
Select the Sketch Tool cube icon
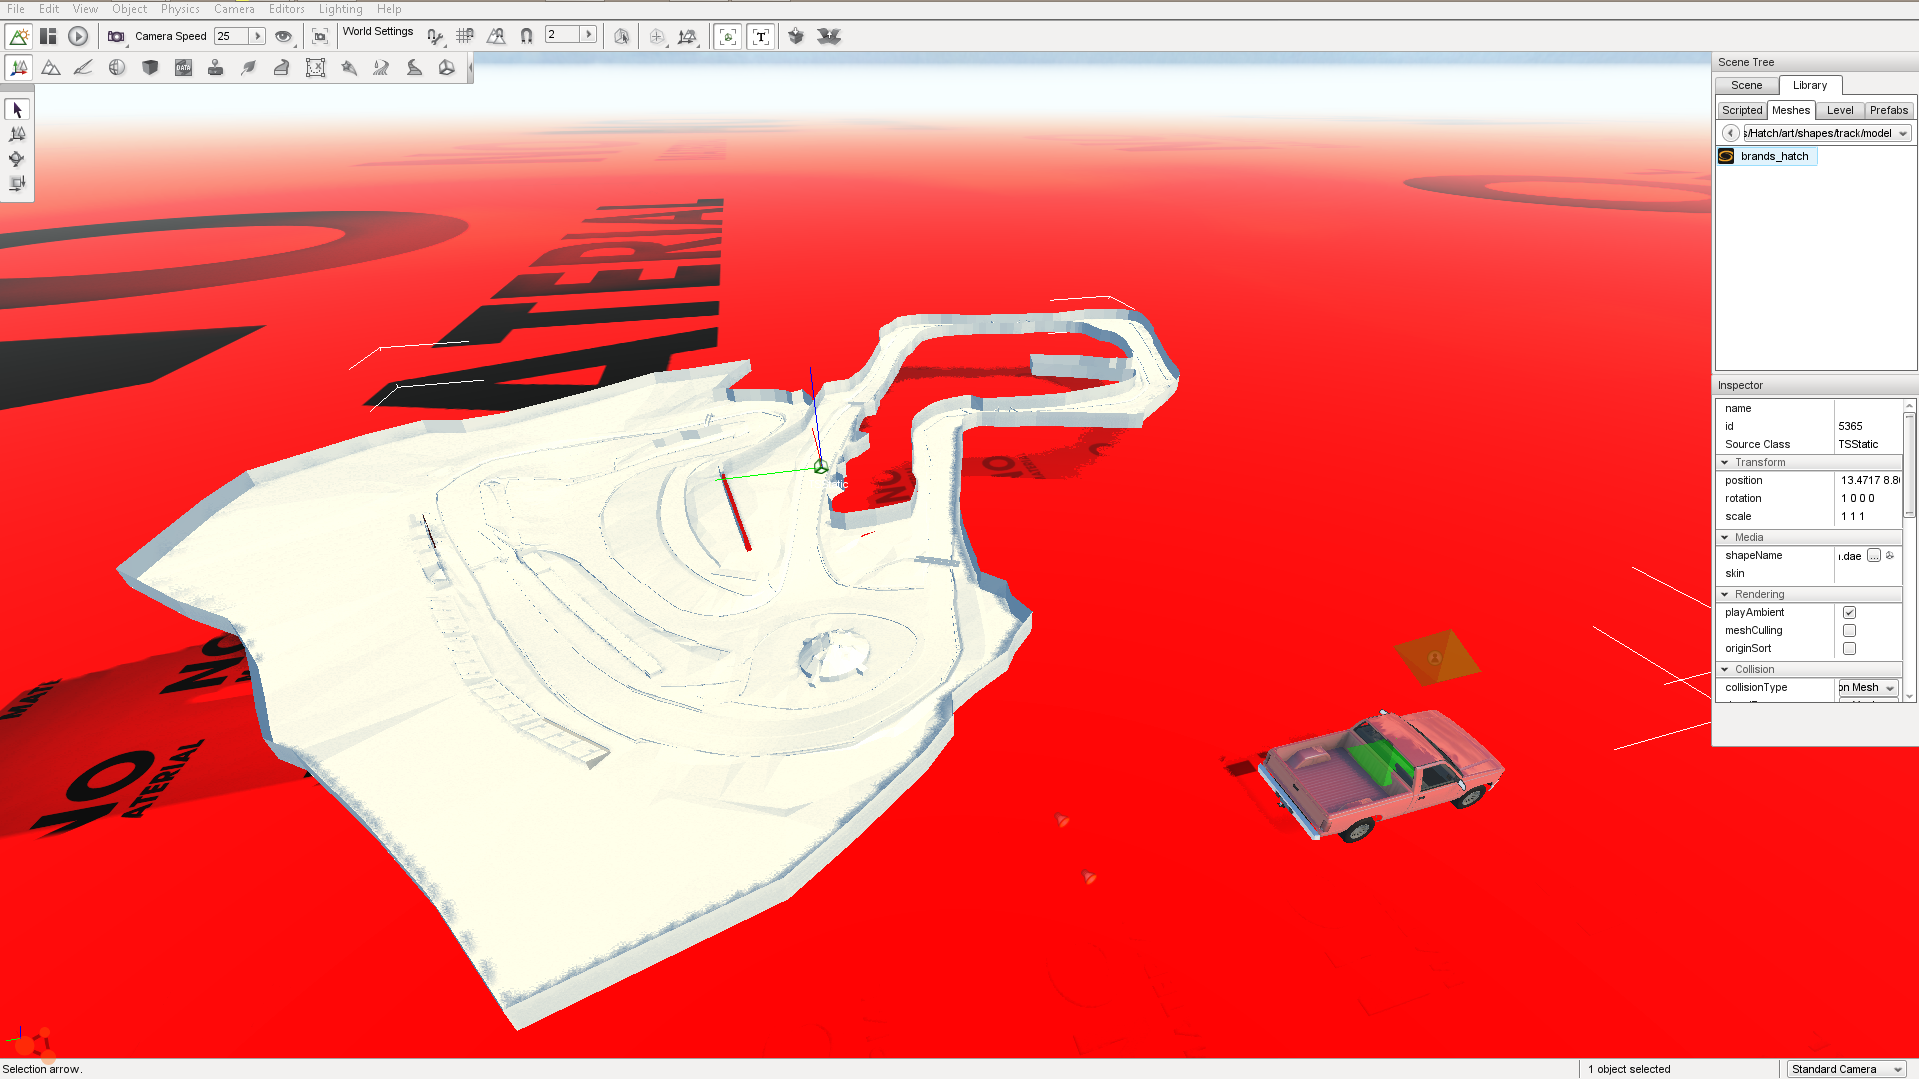point(150,68)
